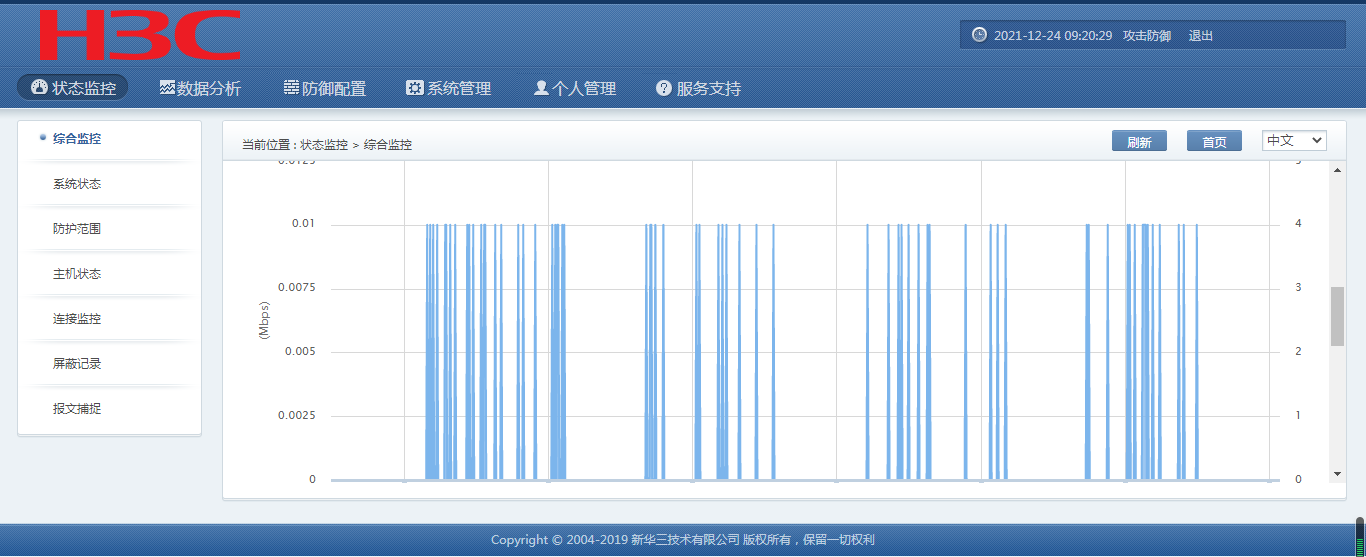The height and width of the screenshot is (557, 1366).
Task: Click the 0.0025 y-axis label
Action: pyautogui.click(x=299, y=416)
